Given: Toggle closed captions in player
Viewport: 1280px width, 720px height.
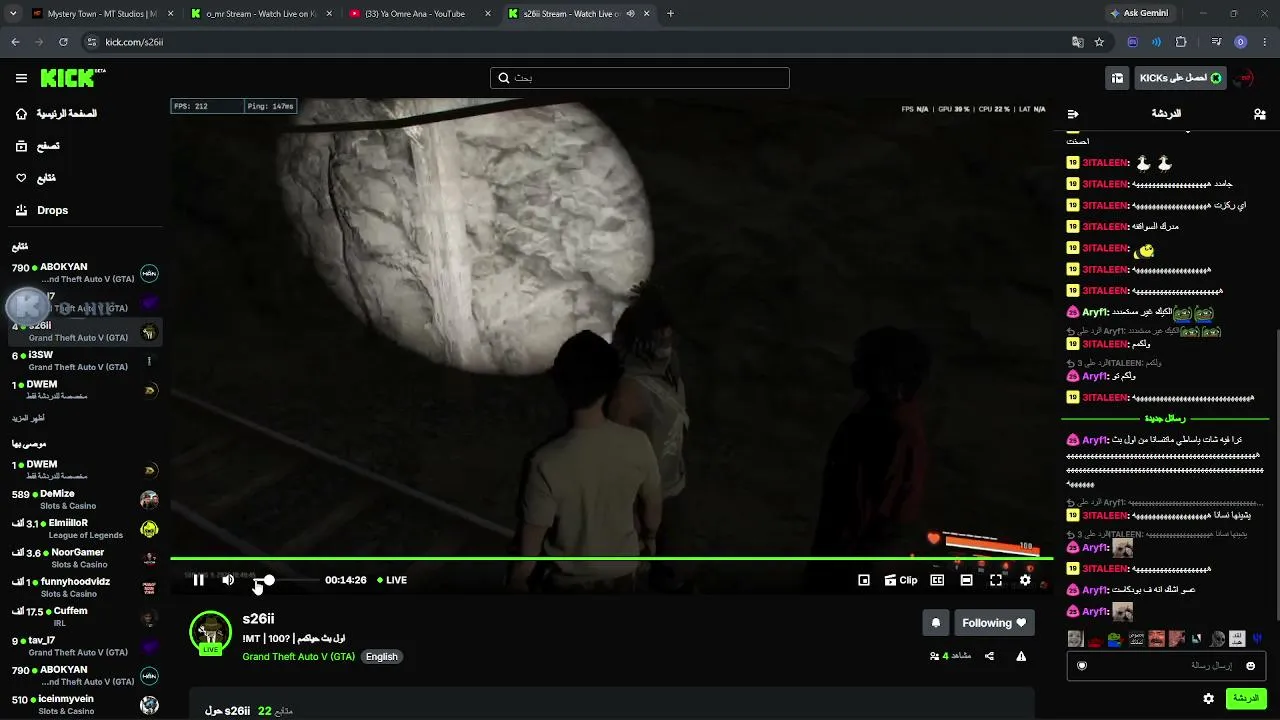Looking at the screenshot, I should pos(937,580).
